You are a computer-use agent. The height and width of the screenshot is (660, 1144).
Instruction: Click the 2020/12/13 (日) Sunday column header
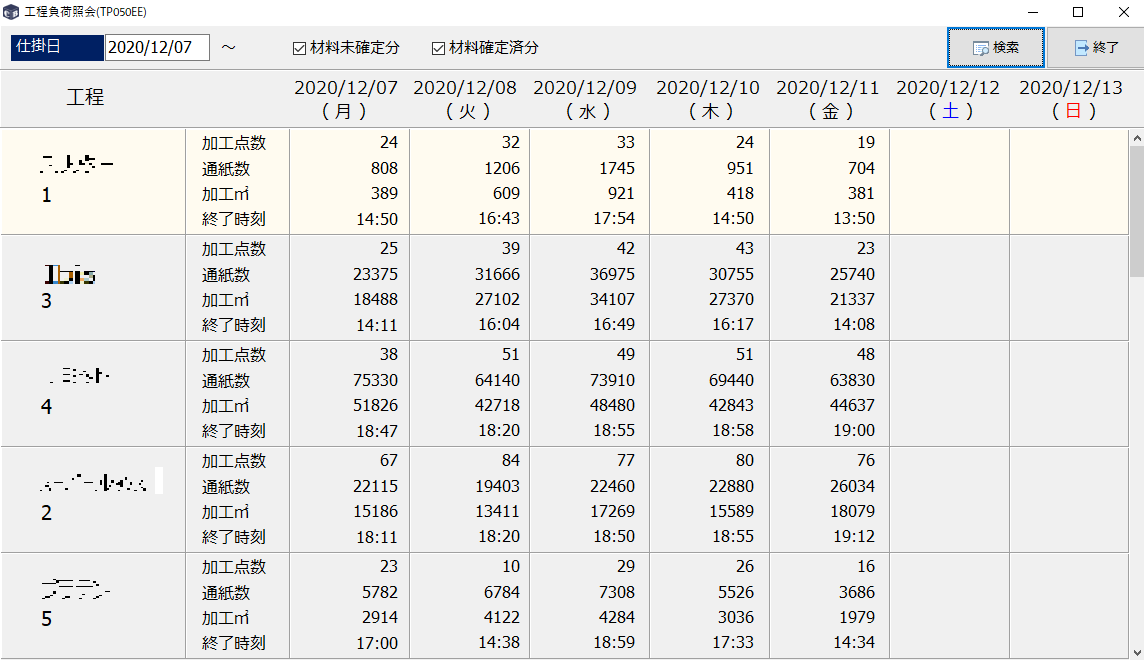[1071, 99]
